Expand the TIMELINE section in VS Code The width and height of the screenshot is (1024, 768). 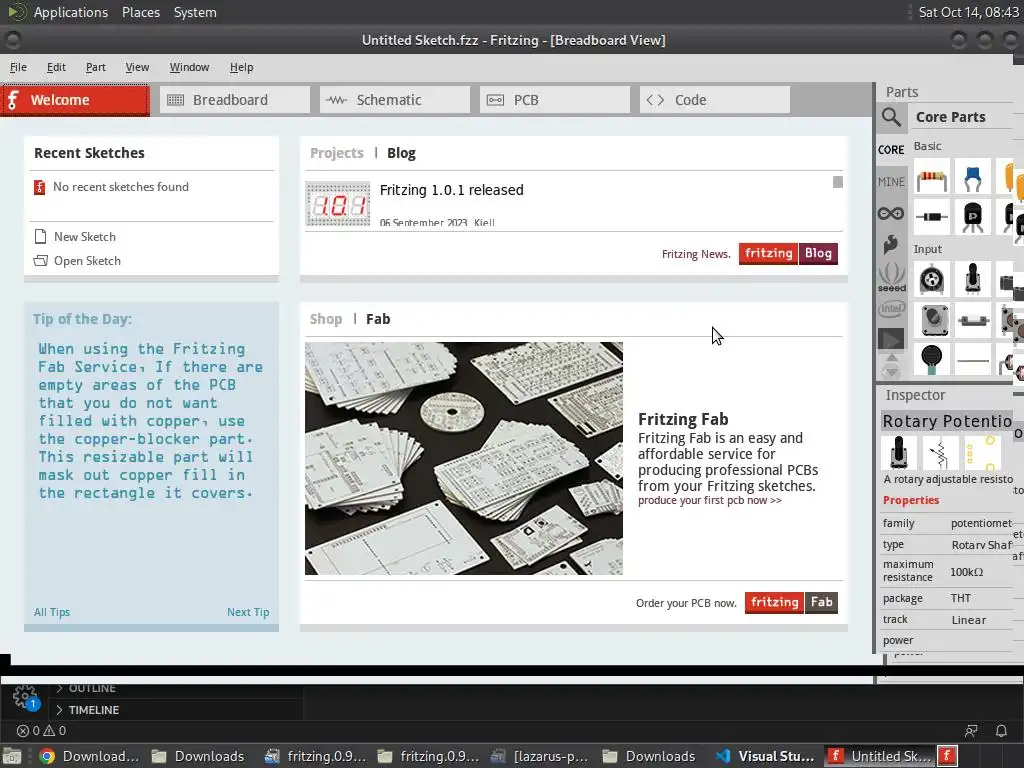(88, 710)
